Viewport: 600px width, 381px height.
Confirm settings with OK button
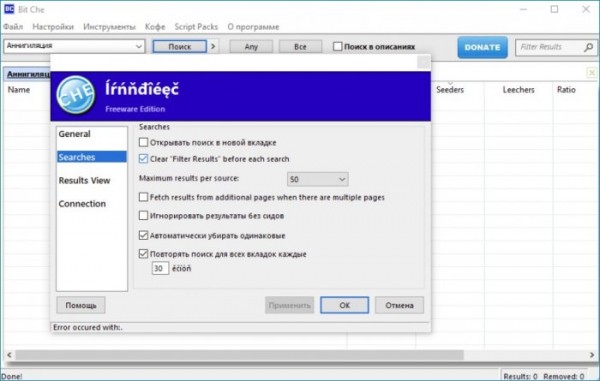[x=344, y=305]
